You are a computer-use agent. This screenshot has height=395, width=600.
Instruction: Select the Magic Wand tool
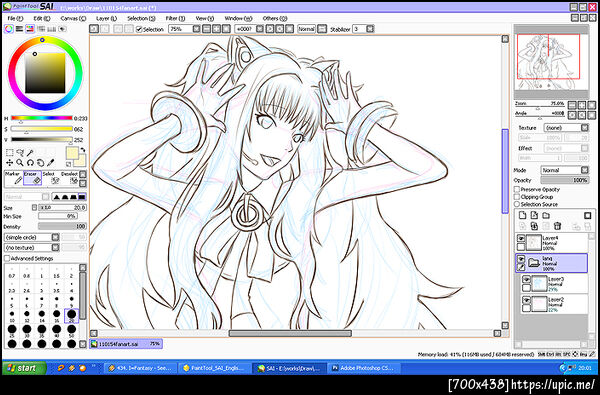[x=30, y=153]
